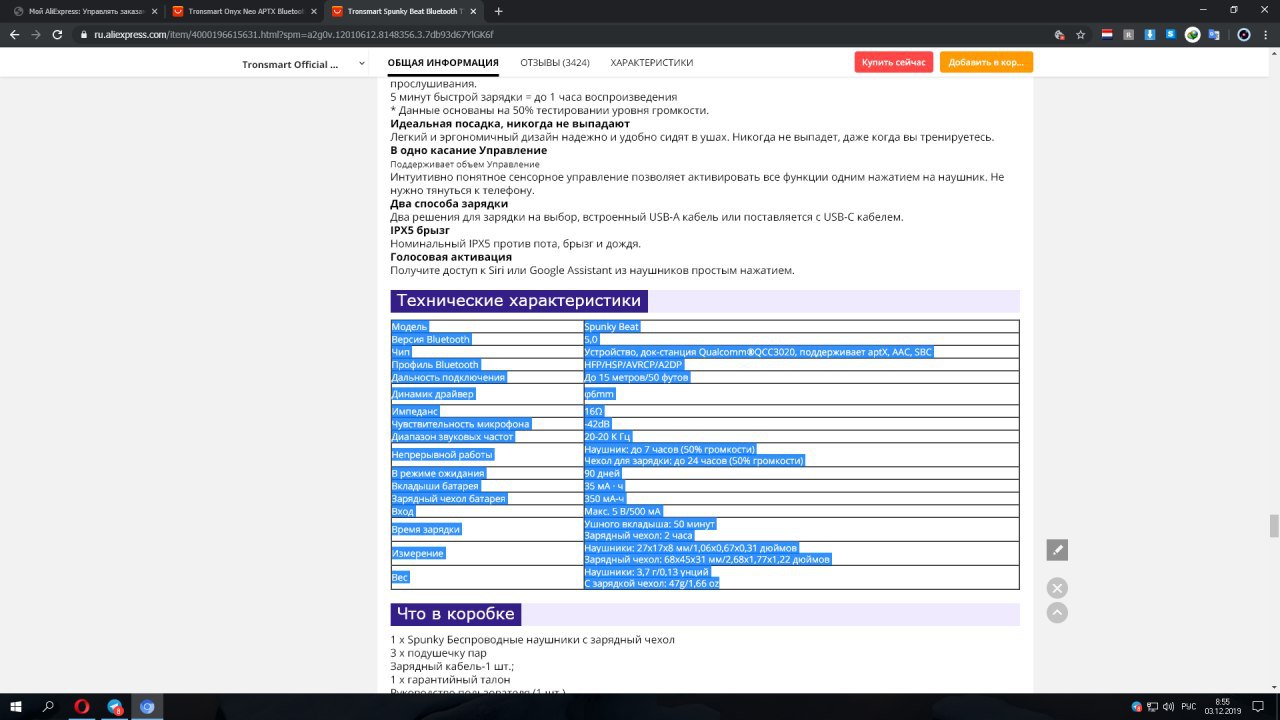Open a new browser tab

pyautogui.click(x=499, y=11)
